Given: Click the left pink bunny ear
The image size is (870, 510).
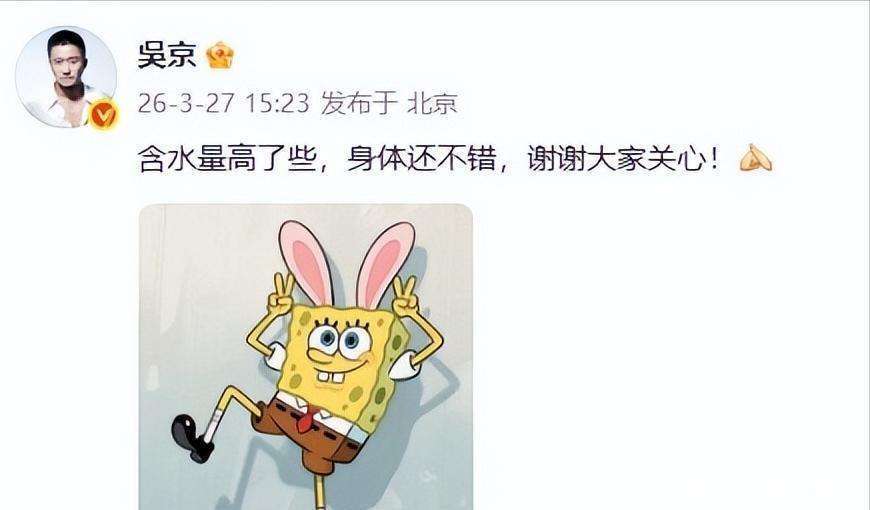Looking at the screenshot, I should click(x=306, y=261).
